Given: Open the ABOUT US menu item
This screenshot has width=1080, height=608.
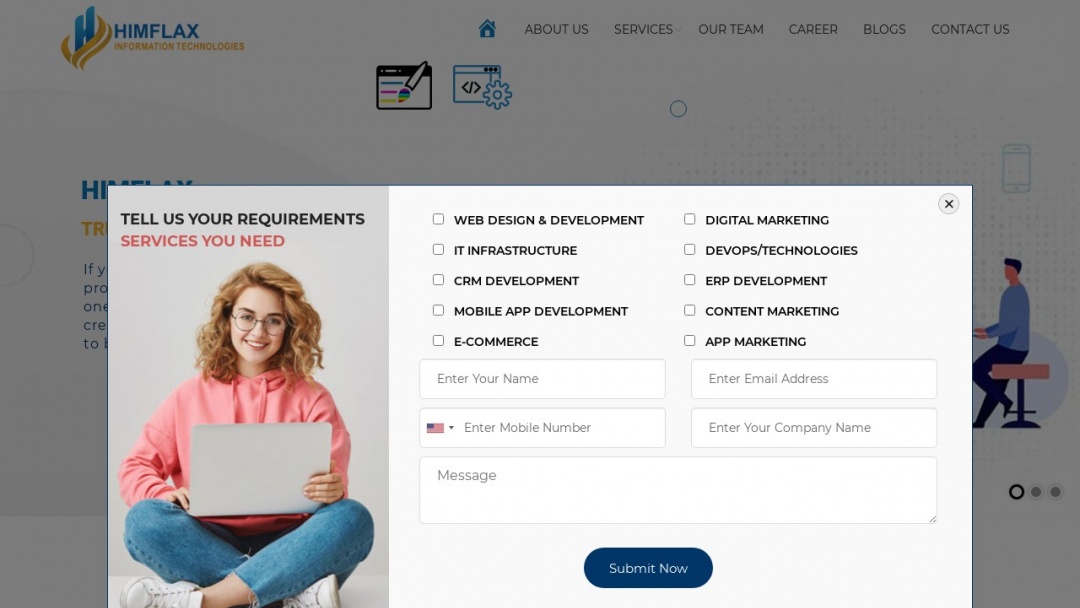Looking at the screenshot, I should tap(556, 29).
